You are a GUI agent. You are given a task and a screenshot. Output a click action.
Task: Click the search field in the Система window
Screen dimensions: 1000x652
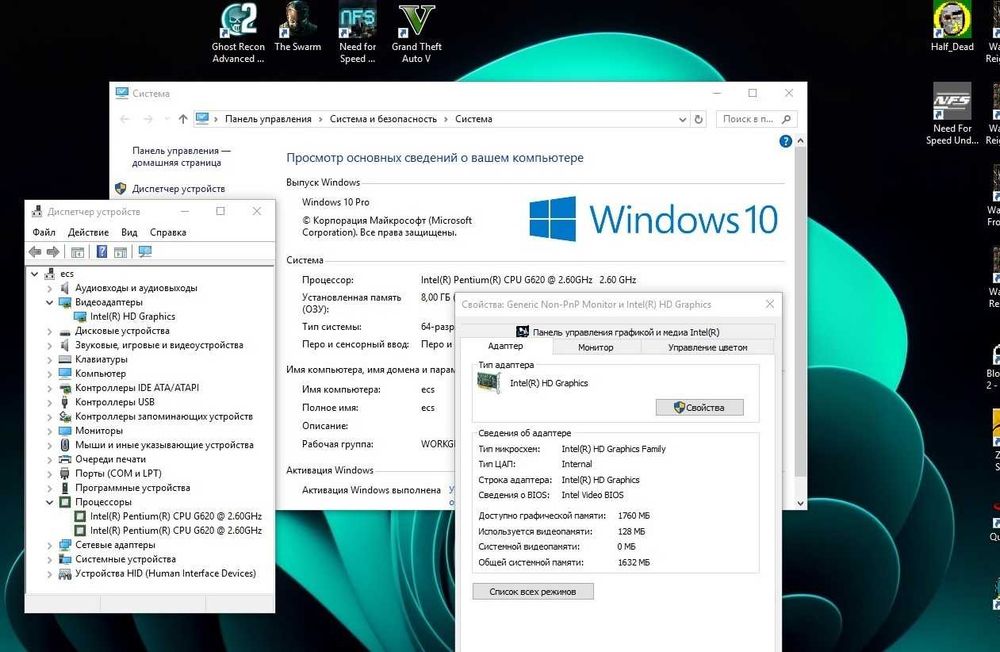(x=756, y=119)
